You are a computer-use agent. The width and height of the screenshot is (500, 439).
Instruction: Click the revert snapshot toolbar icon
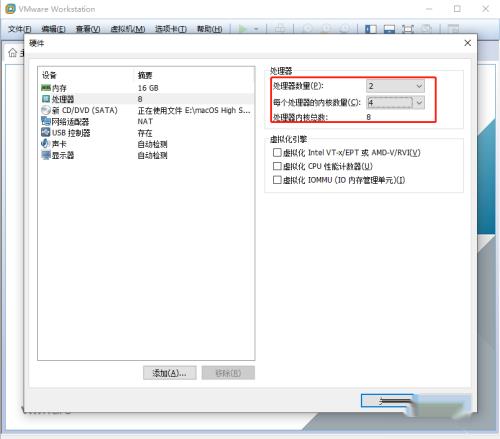pos(326,29)
